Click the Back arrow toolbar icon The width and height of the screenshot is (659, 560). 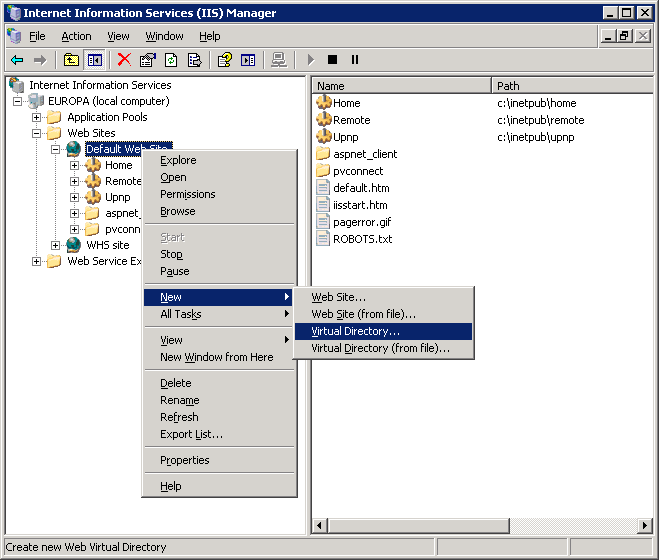click(x=17, y=60)
